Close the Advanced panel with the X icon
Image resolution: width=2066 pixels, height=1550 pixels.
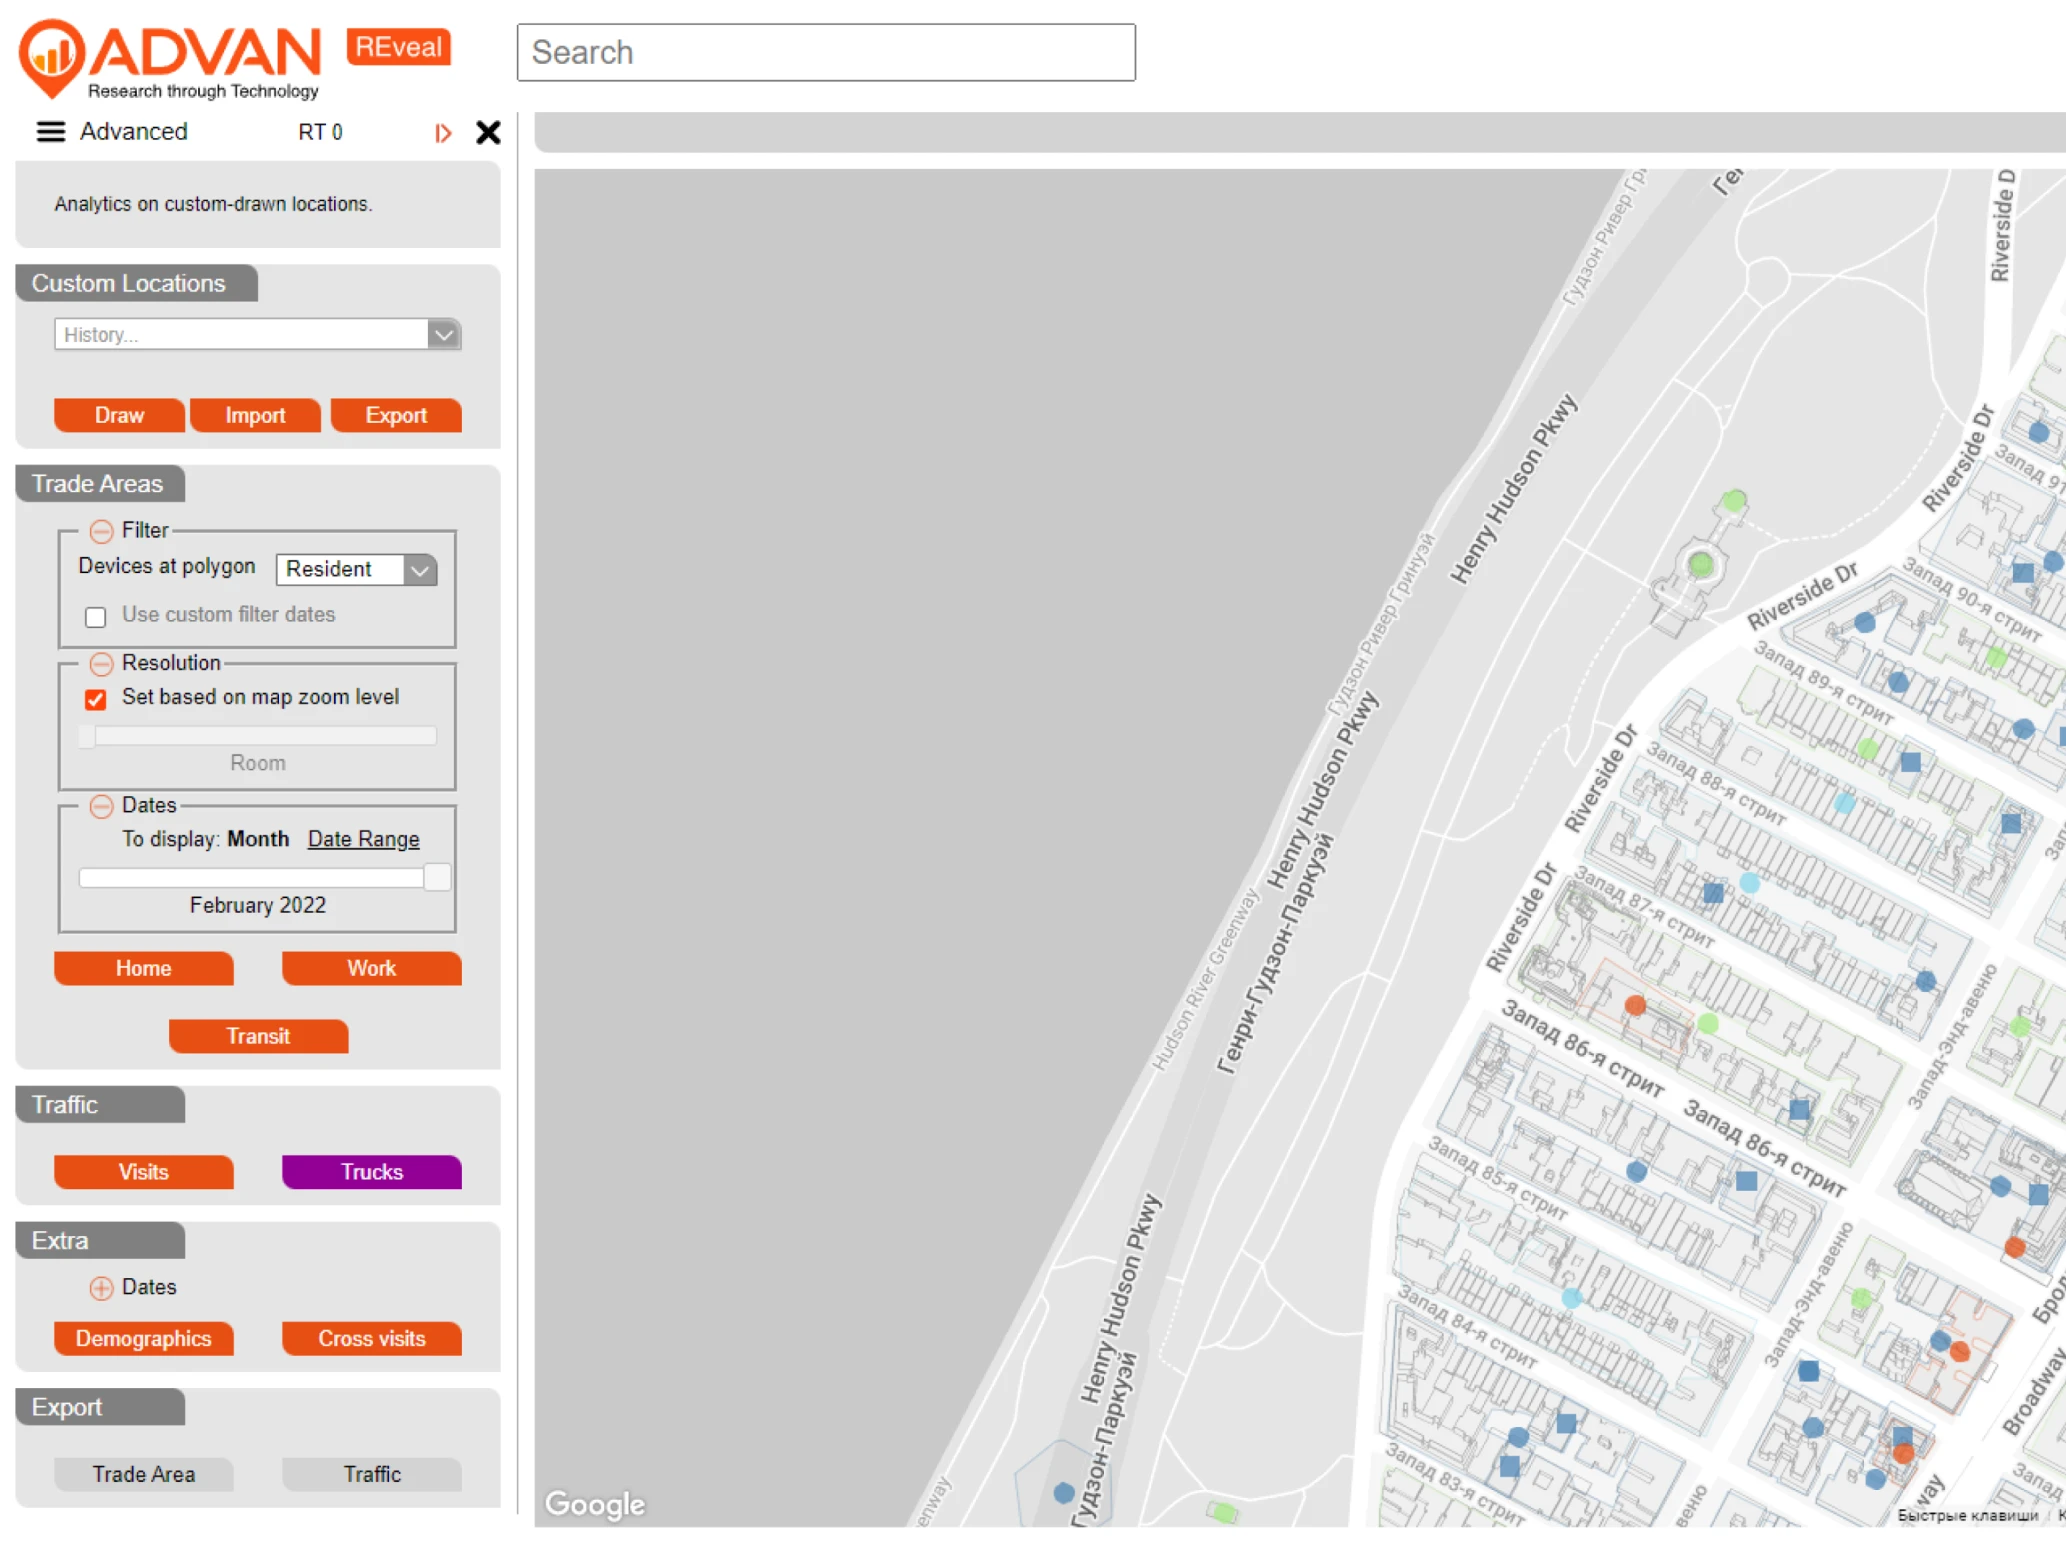pyautogui.click(x=487, y=132)
